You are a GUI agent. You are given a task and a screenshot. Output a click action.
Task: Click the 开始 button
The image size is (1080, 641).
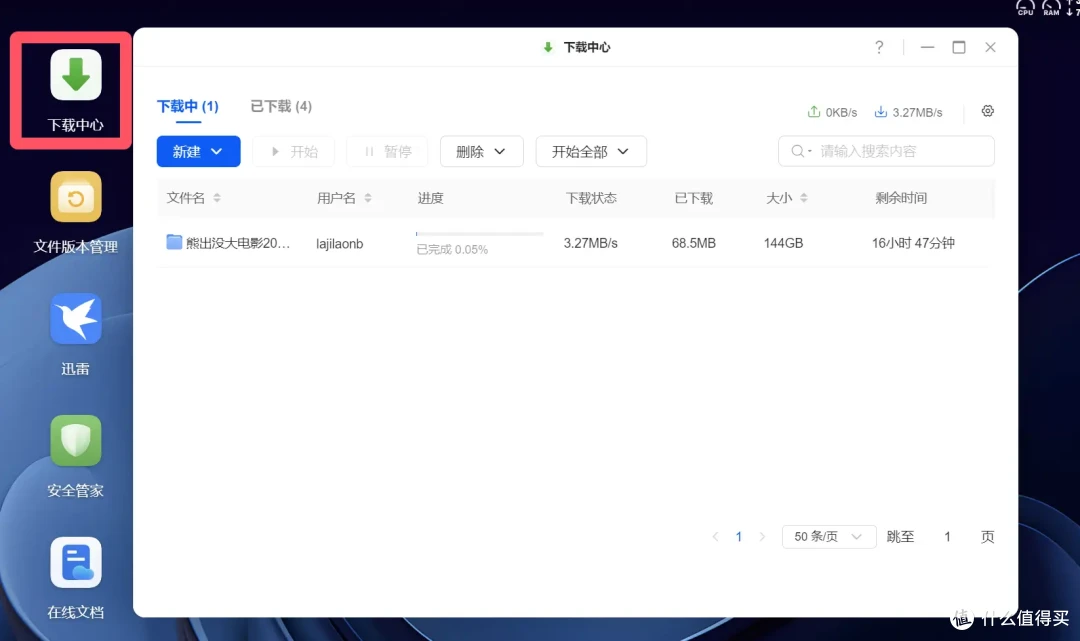click(x=294, y=151)
